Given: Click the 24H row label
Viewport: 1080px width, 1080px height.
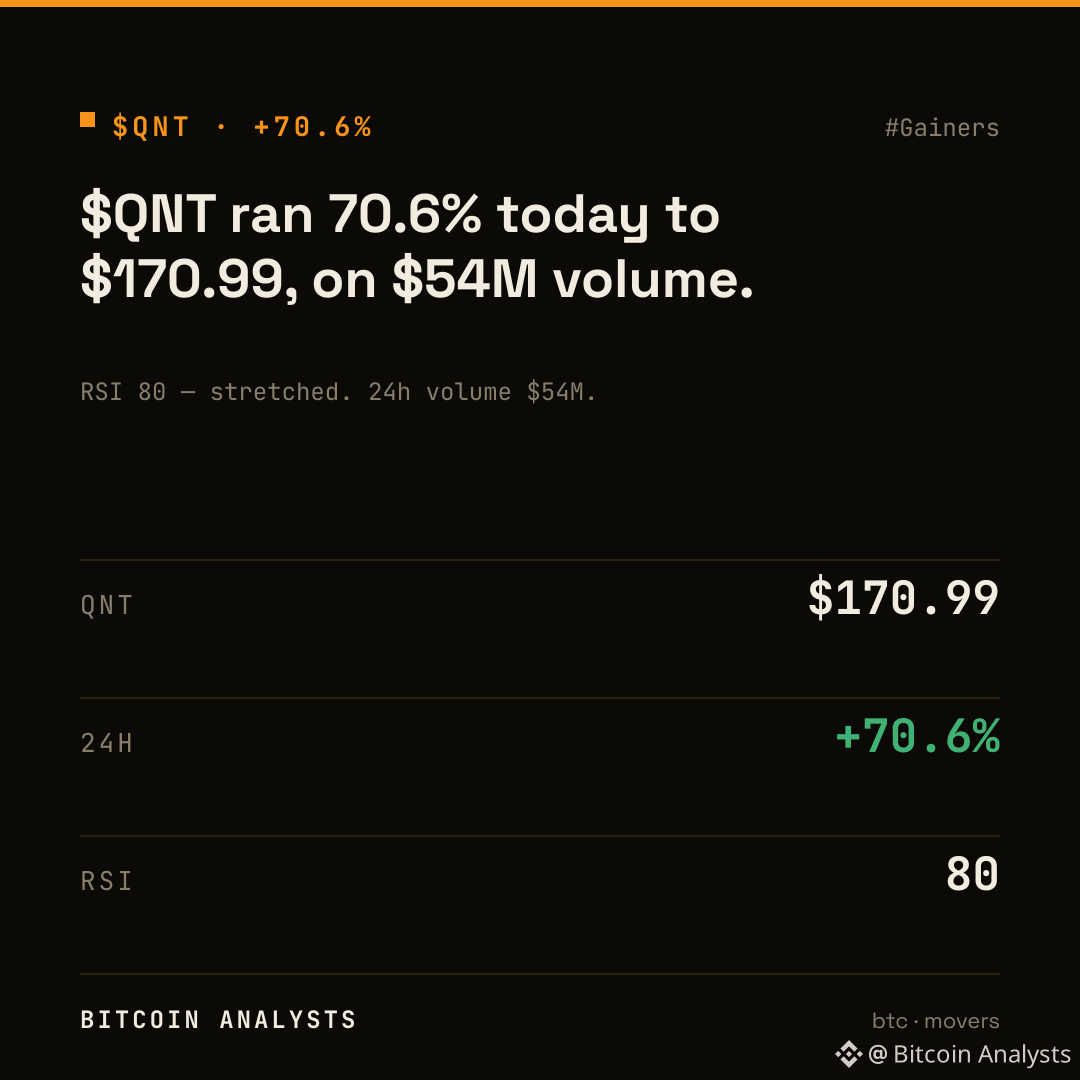Looking at the screenshot, I should point(107,743).
